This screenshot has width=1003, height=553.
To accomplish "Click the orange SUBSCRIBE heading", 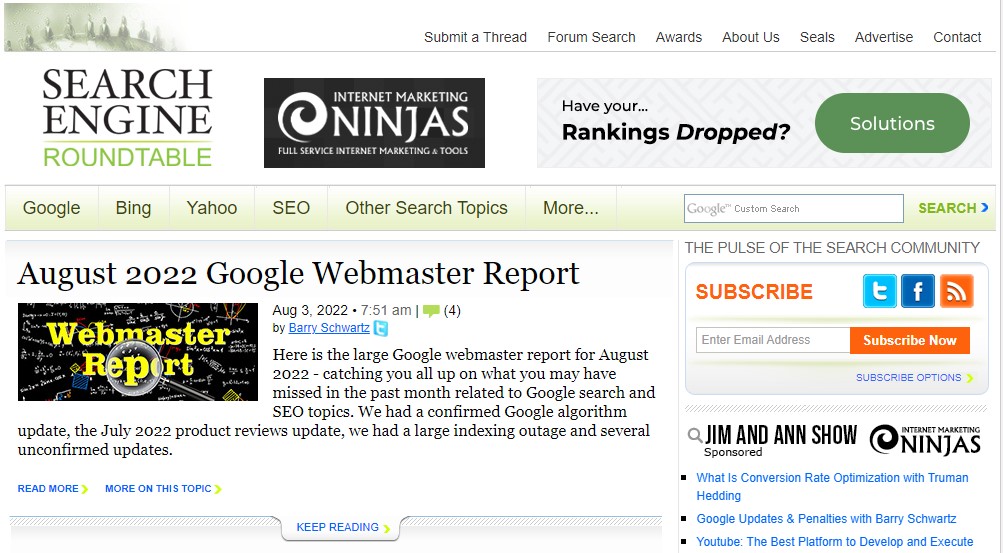I will [x=754, y=292].
